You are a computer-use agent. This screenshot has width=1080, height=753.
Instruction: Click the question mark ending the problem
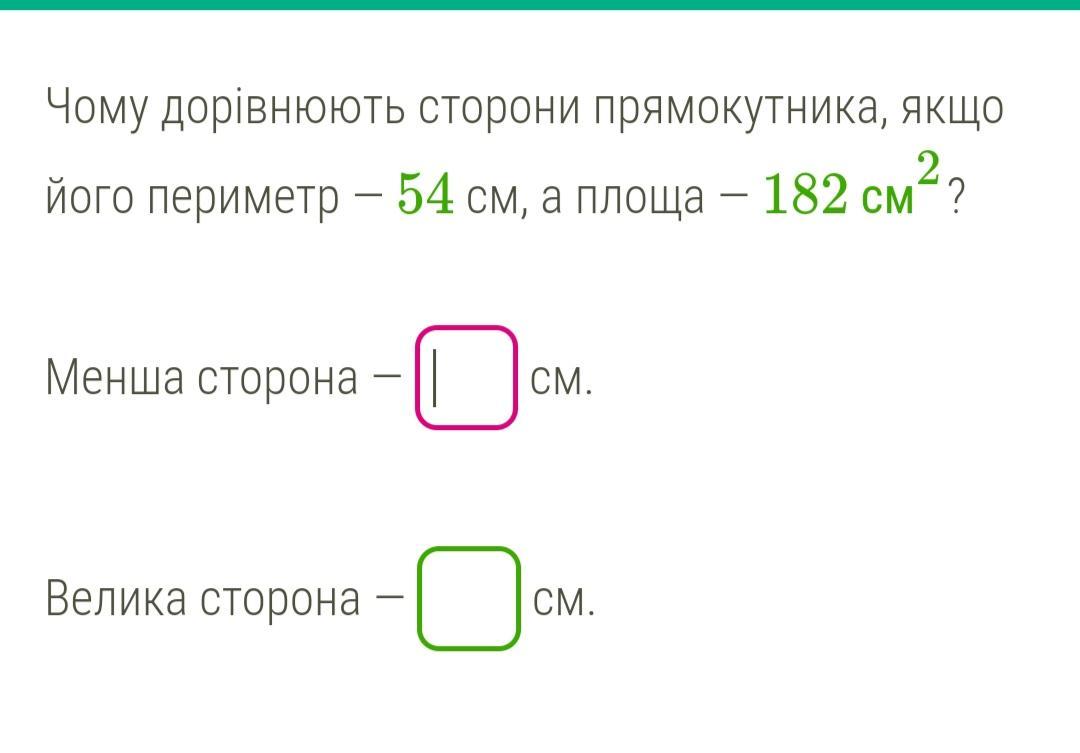[x=956, y=196]
